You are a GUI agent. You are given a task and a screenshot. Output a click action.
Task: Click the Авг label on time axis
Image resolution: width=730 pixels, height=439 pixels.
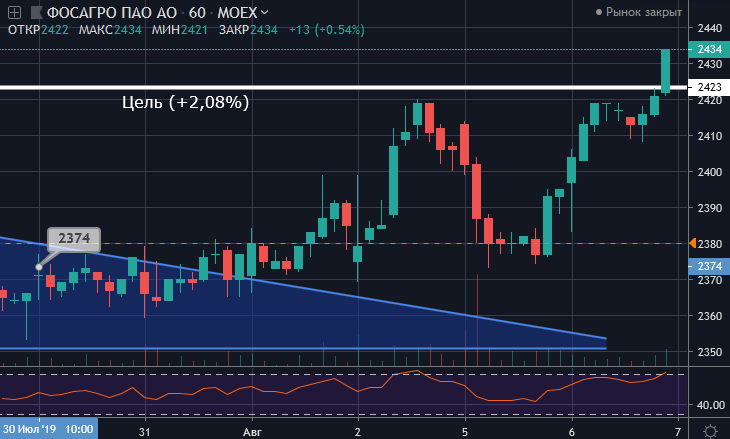[x=252, y=432]
